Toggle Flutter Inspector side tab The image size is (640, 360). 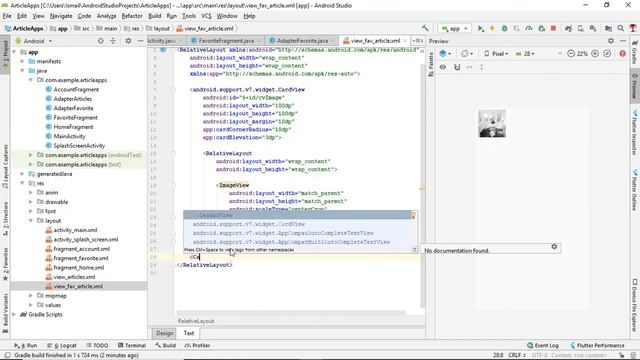635,132
